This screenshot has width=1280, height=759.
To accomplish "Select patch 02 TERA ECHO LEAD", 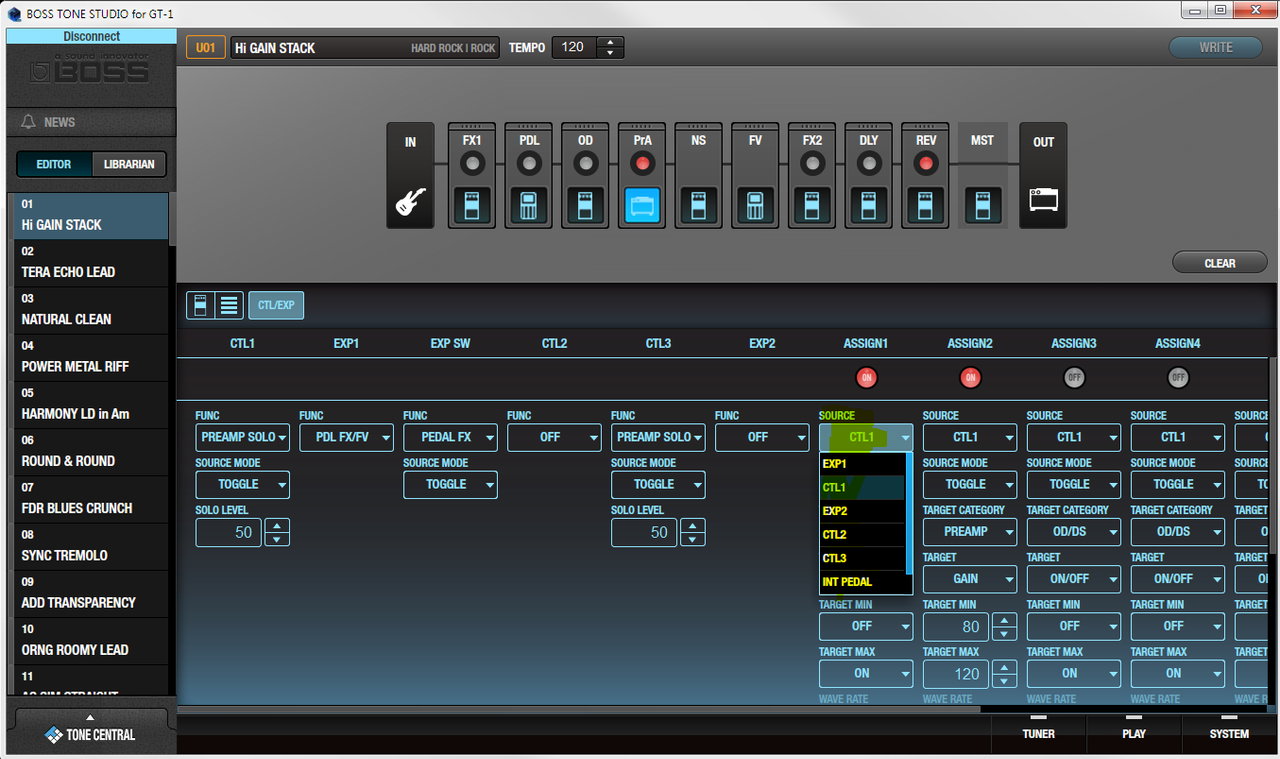I will 91,263.
